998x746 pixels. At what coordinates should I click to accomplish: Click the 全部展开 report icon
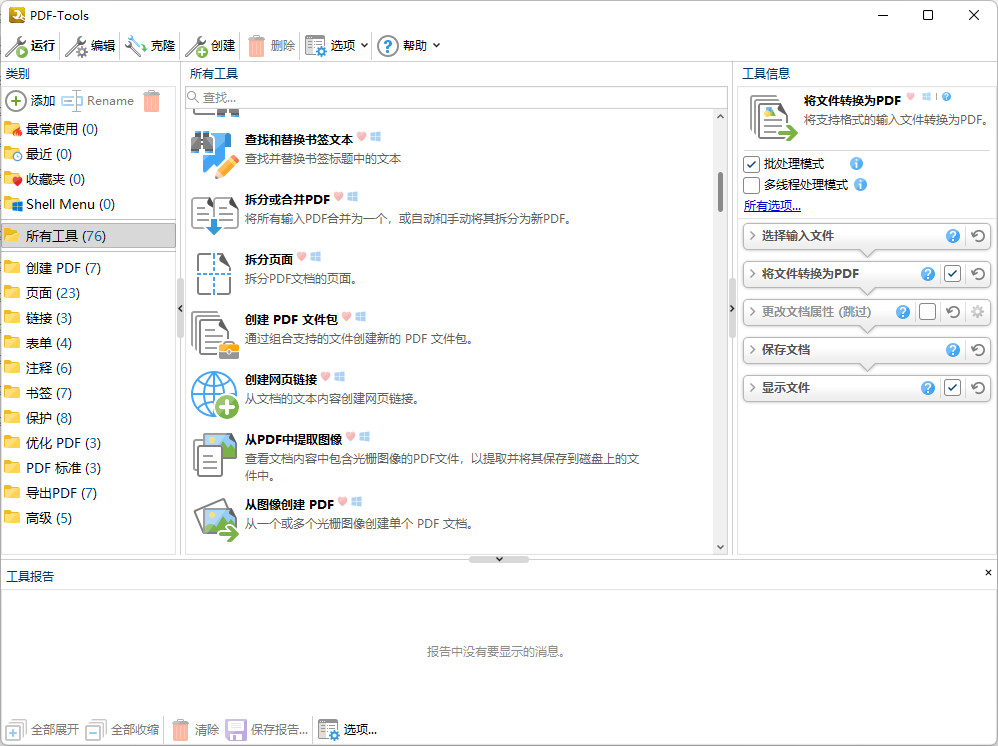click(x=16, y=730)
